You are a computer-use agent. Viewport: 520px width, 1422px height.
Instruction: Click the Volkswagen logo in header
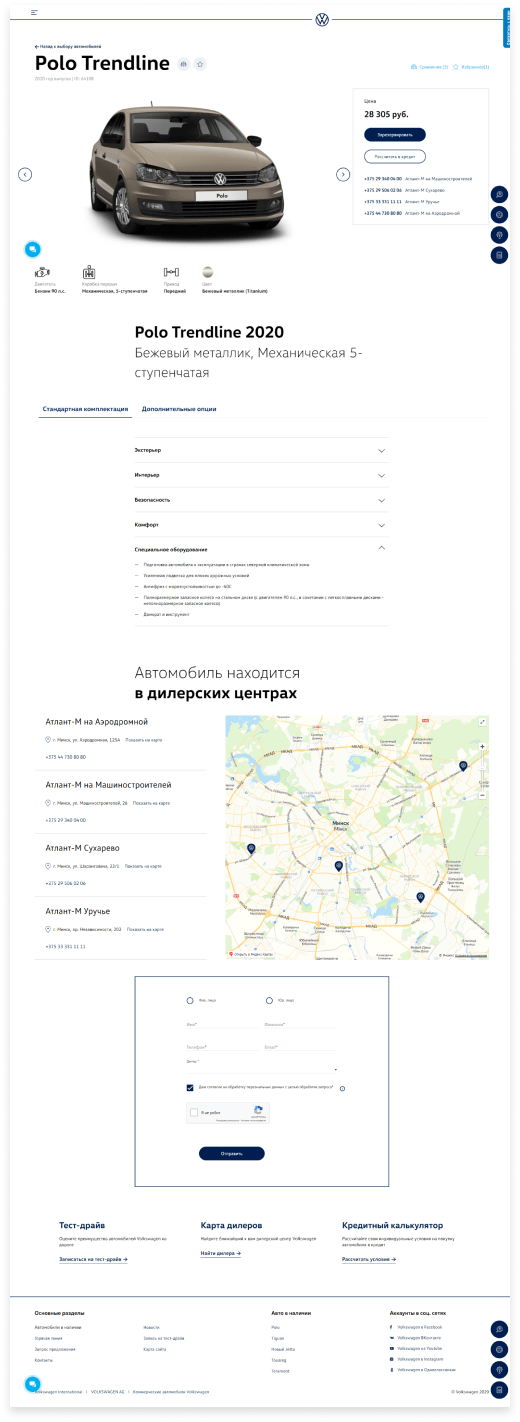pyautogui.click(x=322, y=19)
